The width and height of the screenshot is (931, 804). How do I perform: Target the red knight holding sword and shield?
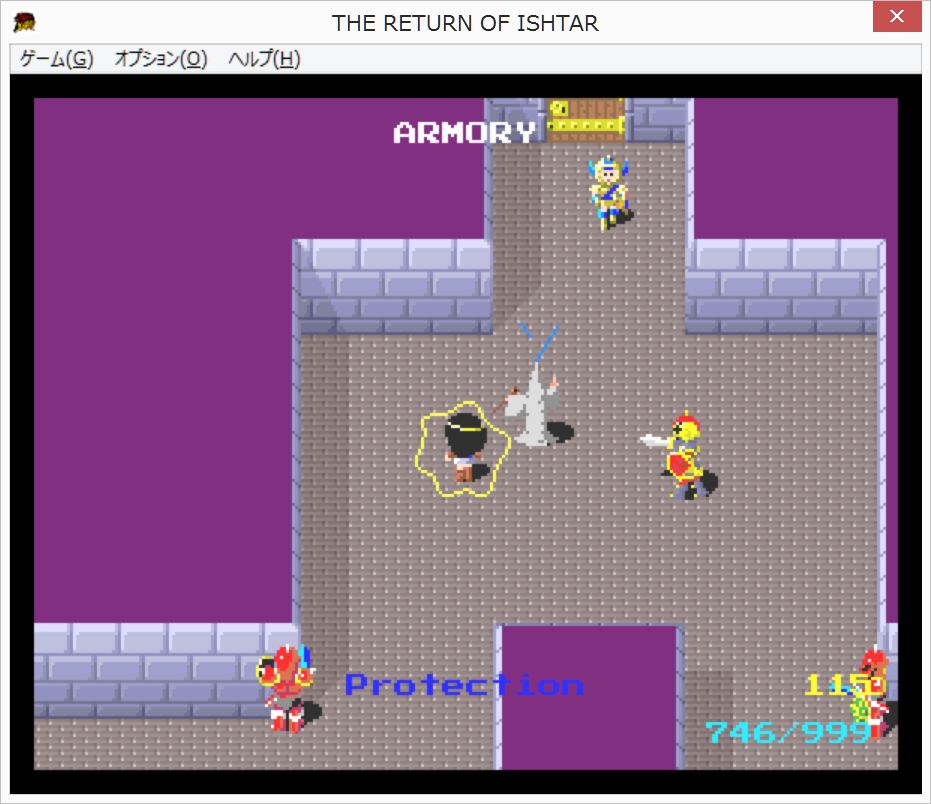click(x=684, y=457)
